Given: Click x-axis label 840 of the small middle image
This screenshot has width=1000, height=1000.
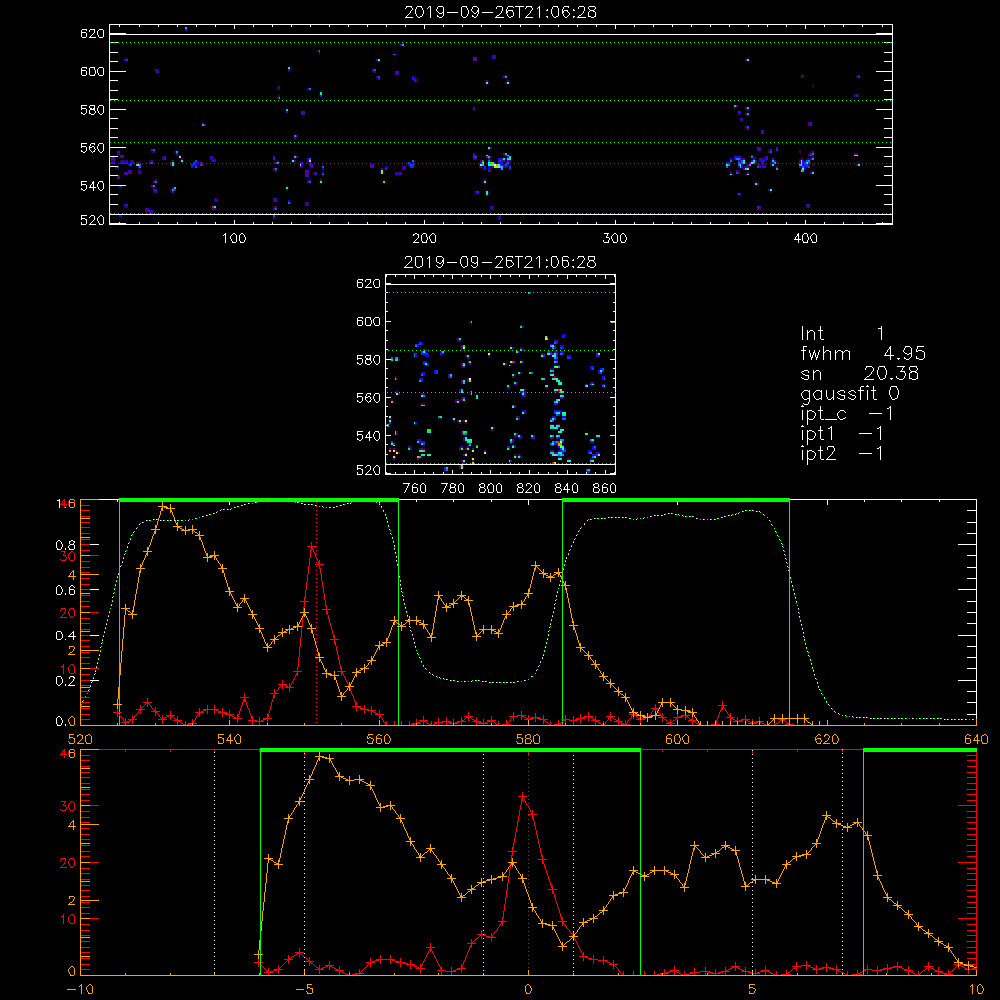Looking at the screenshot, I should click(566, 489).
